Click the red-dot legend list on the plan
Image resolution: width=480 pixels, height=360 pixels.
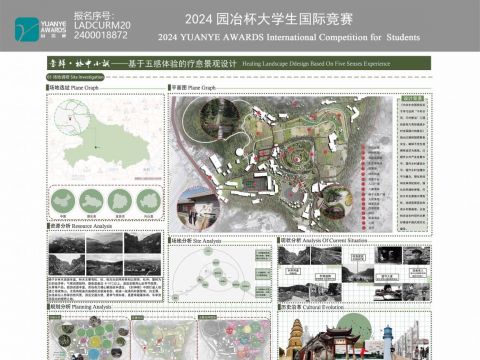(x=372, y=188)
